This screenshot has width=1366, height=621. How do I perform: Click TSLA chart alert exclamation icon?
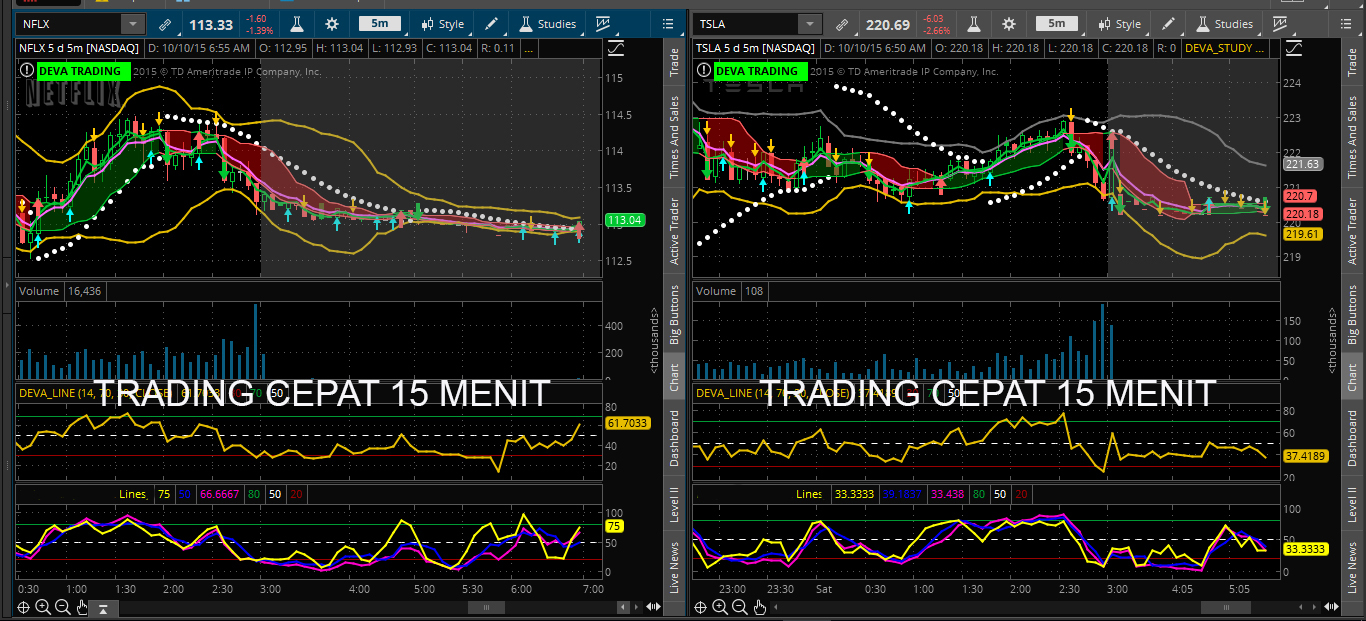coord(703,70)
